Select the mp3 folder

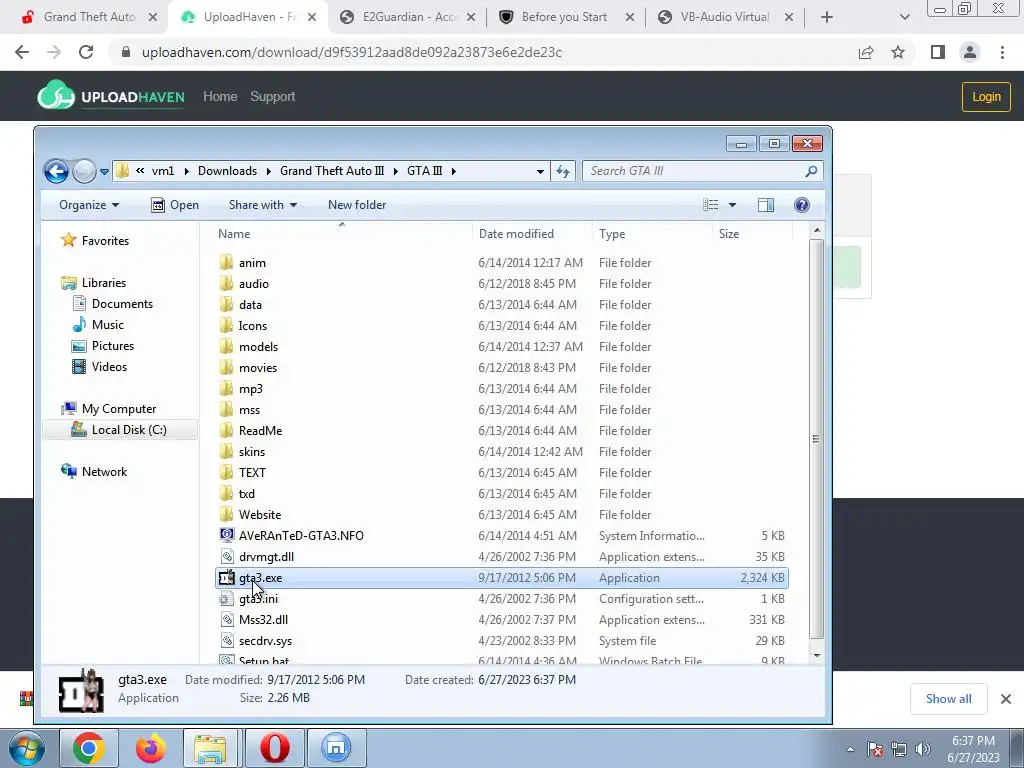click(x=502, y=389)
